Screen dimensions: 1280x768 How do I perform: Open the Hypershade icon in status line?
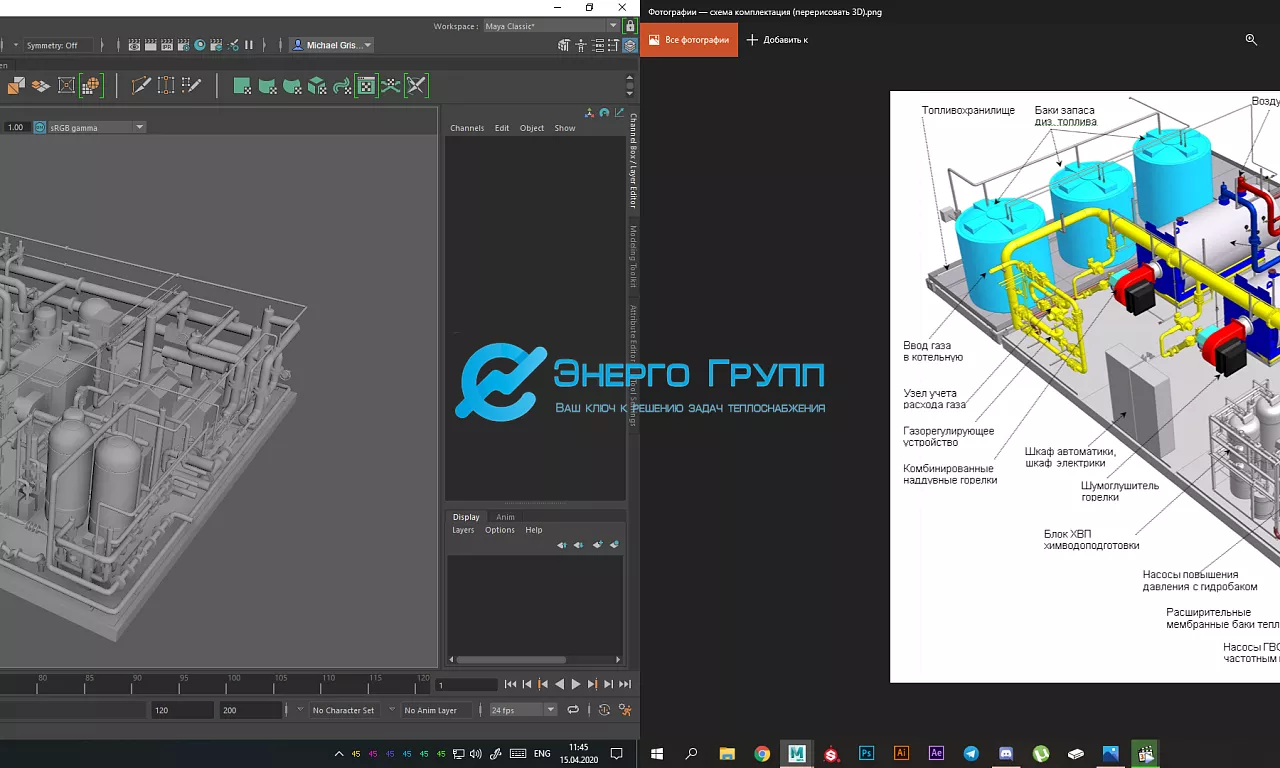pyautogui.click(x=200, y=45)
